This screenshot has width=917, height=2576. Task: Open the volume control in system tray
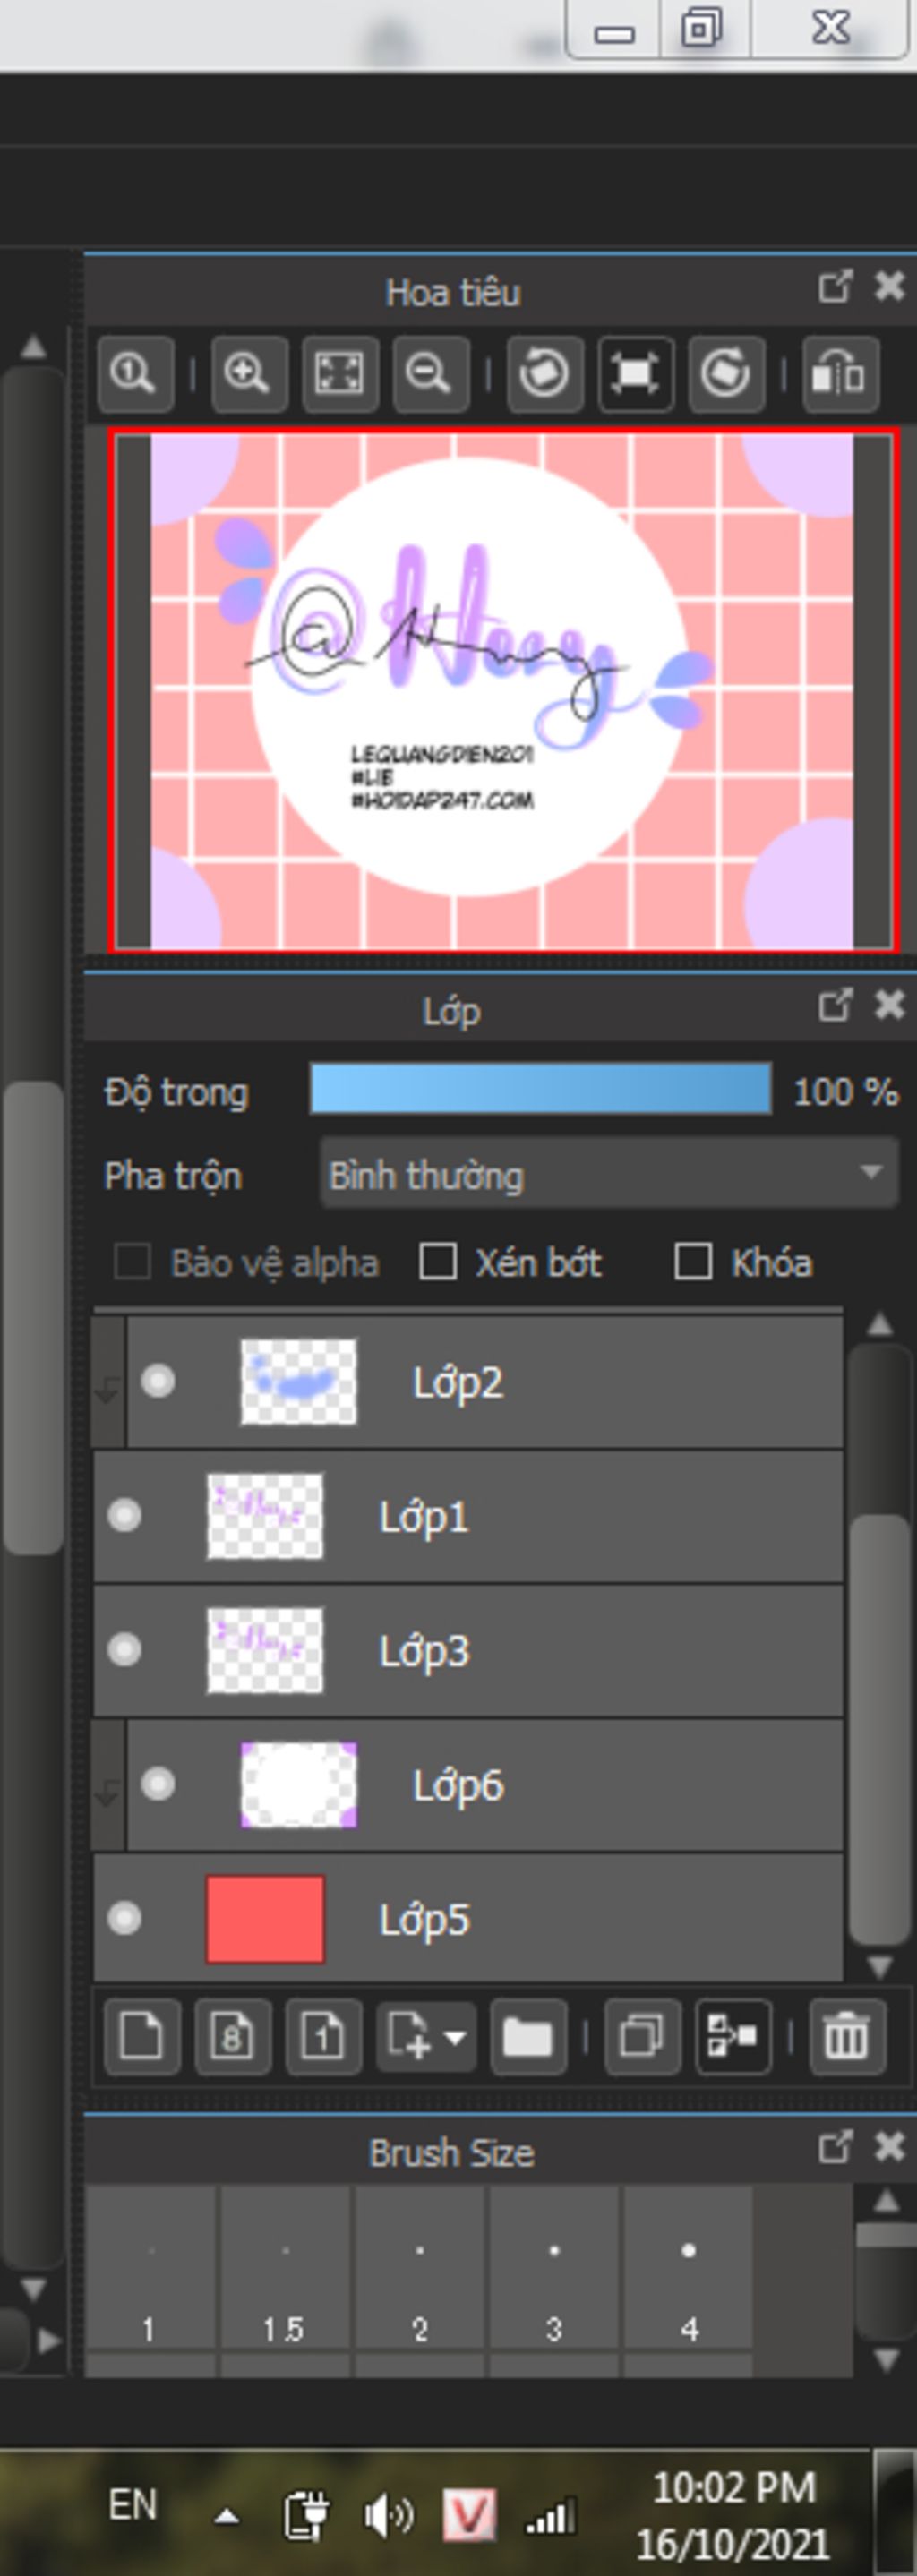click(x=387, y=2514)
